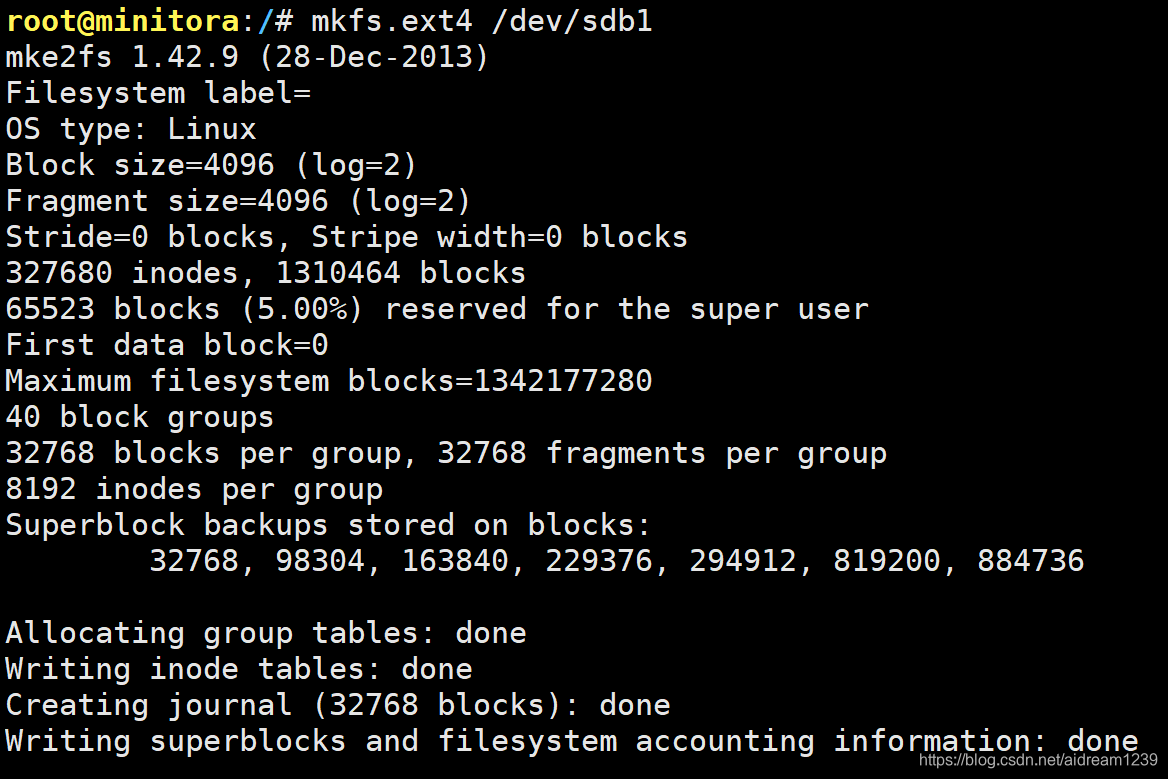This screenshot has width=1168, height=779.
Task: Click the '8192 inodes per group' line
Action: pyautogui.click(x=194, y=489)
